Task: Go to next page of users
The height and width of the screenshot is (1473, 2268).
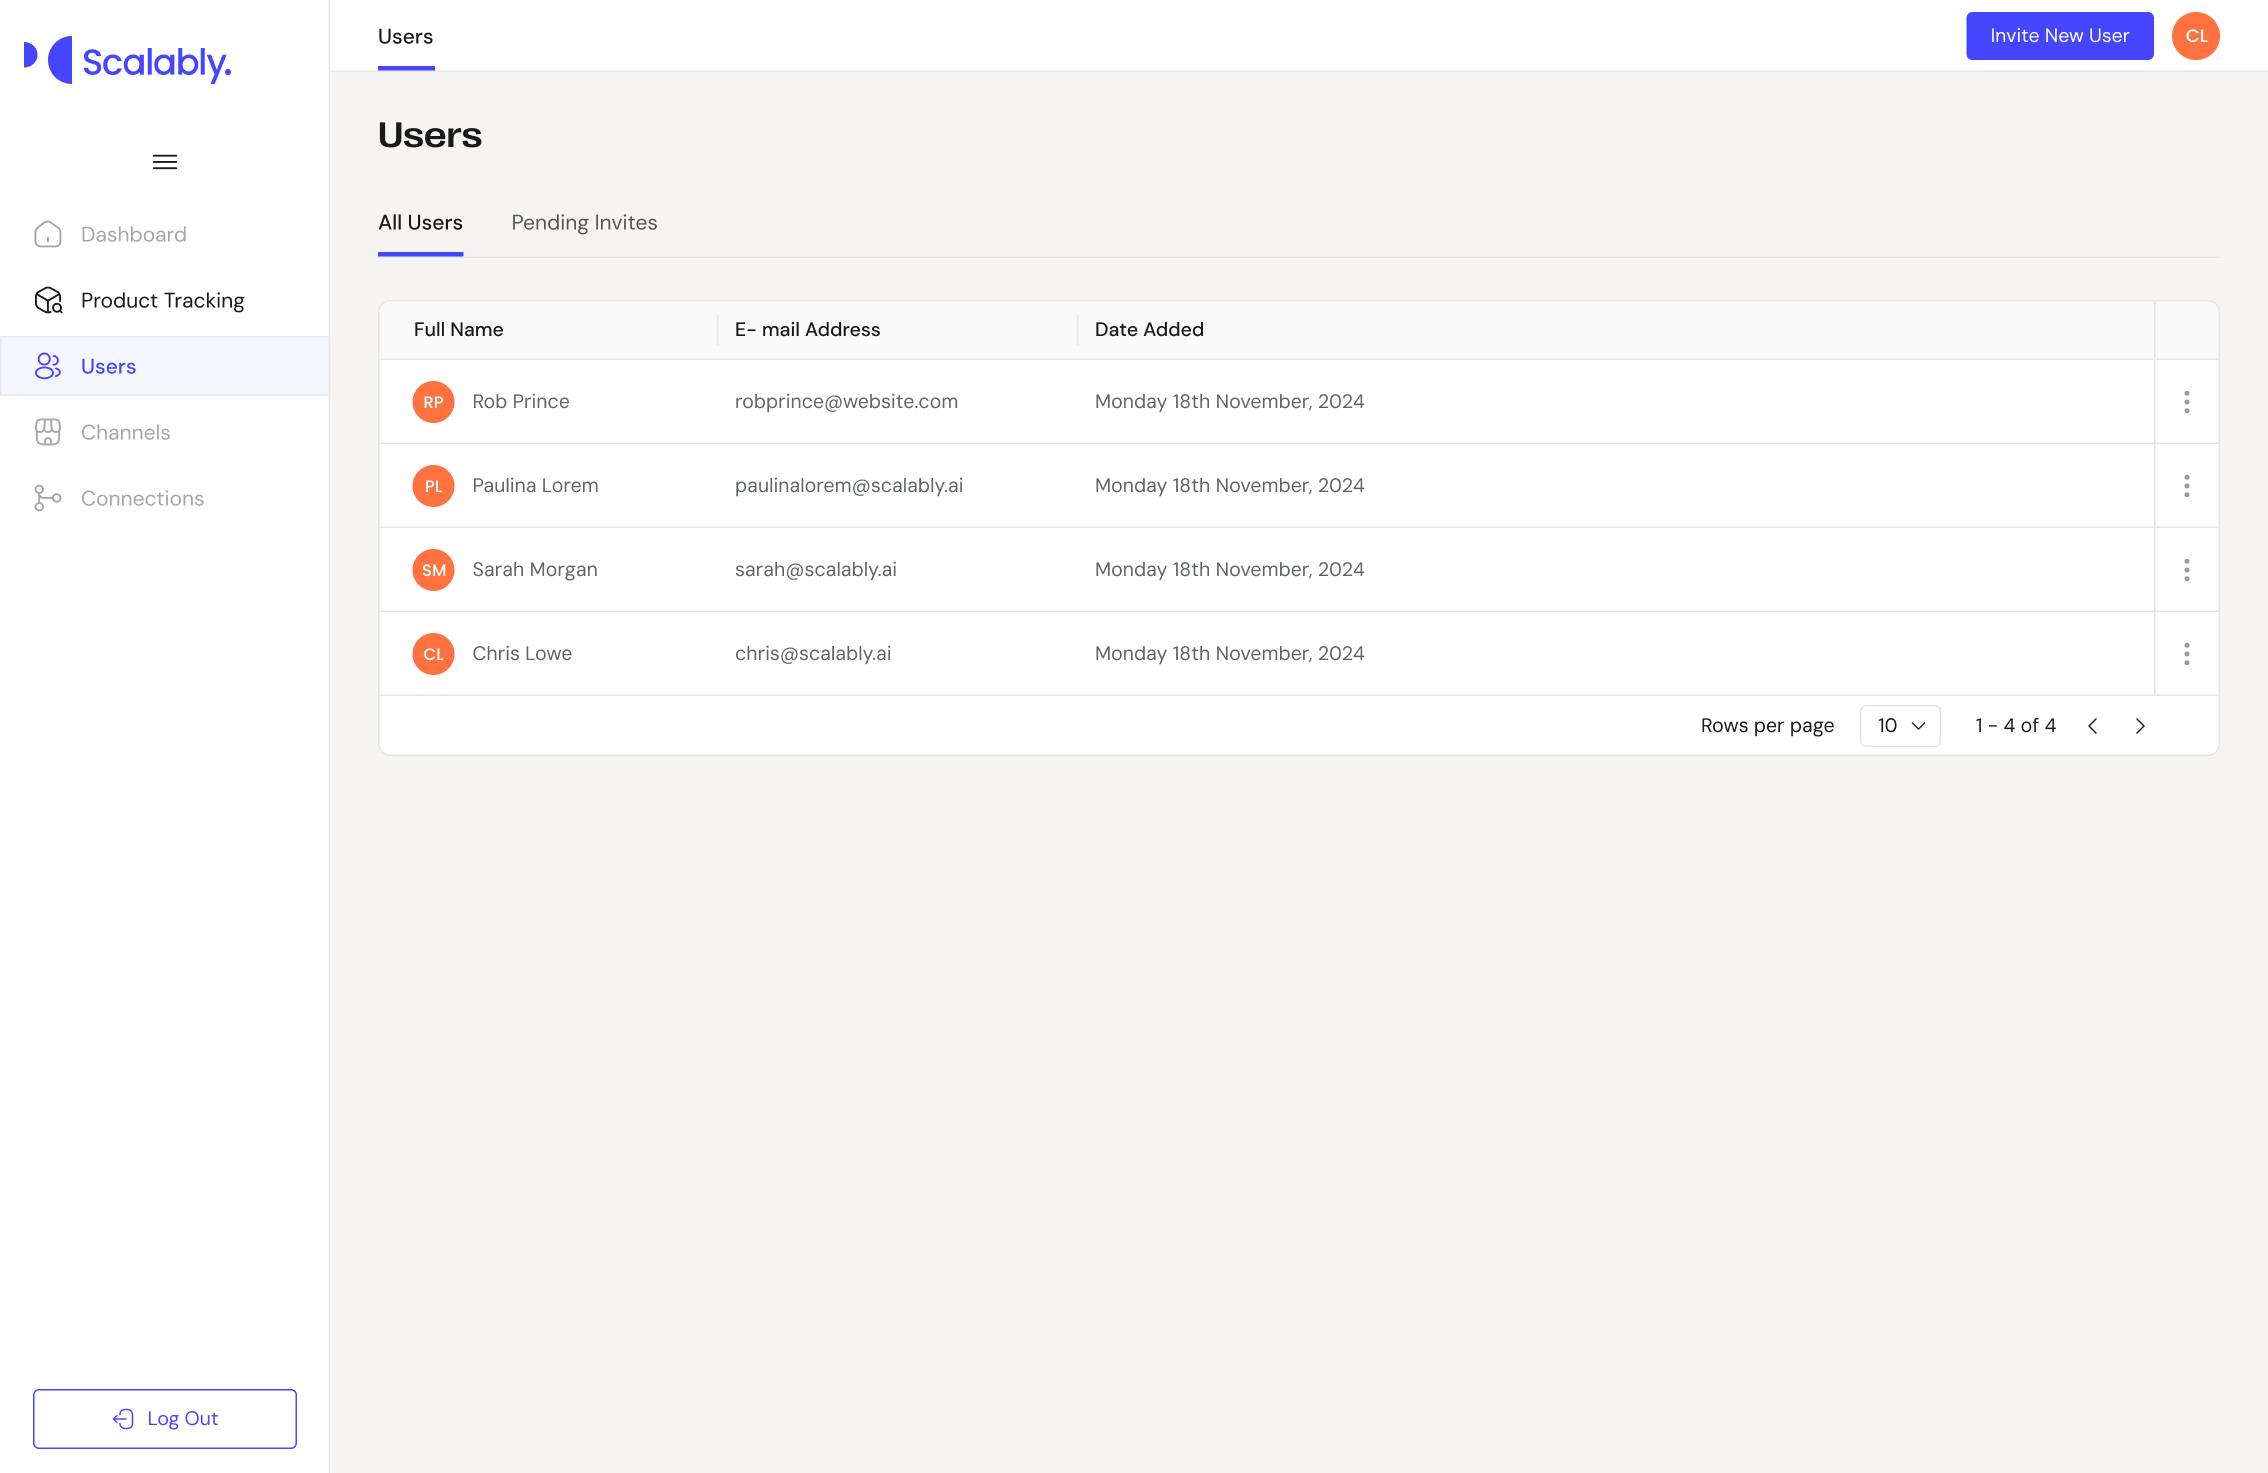Action: coord(2140,726)
